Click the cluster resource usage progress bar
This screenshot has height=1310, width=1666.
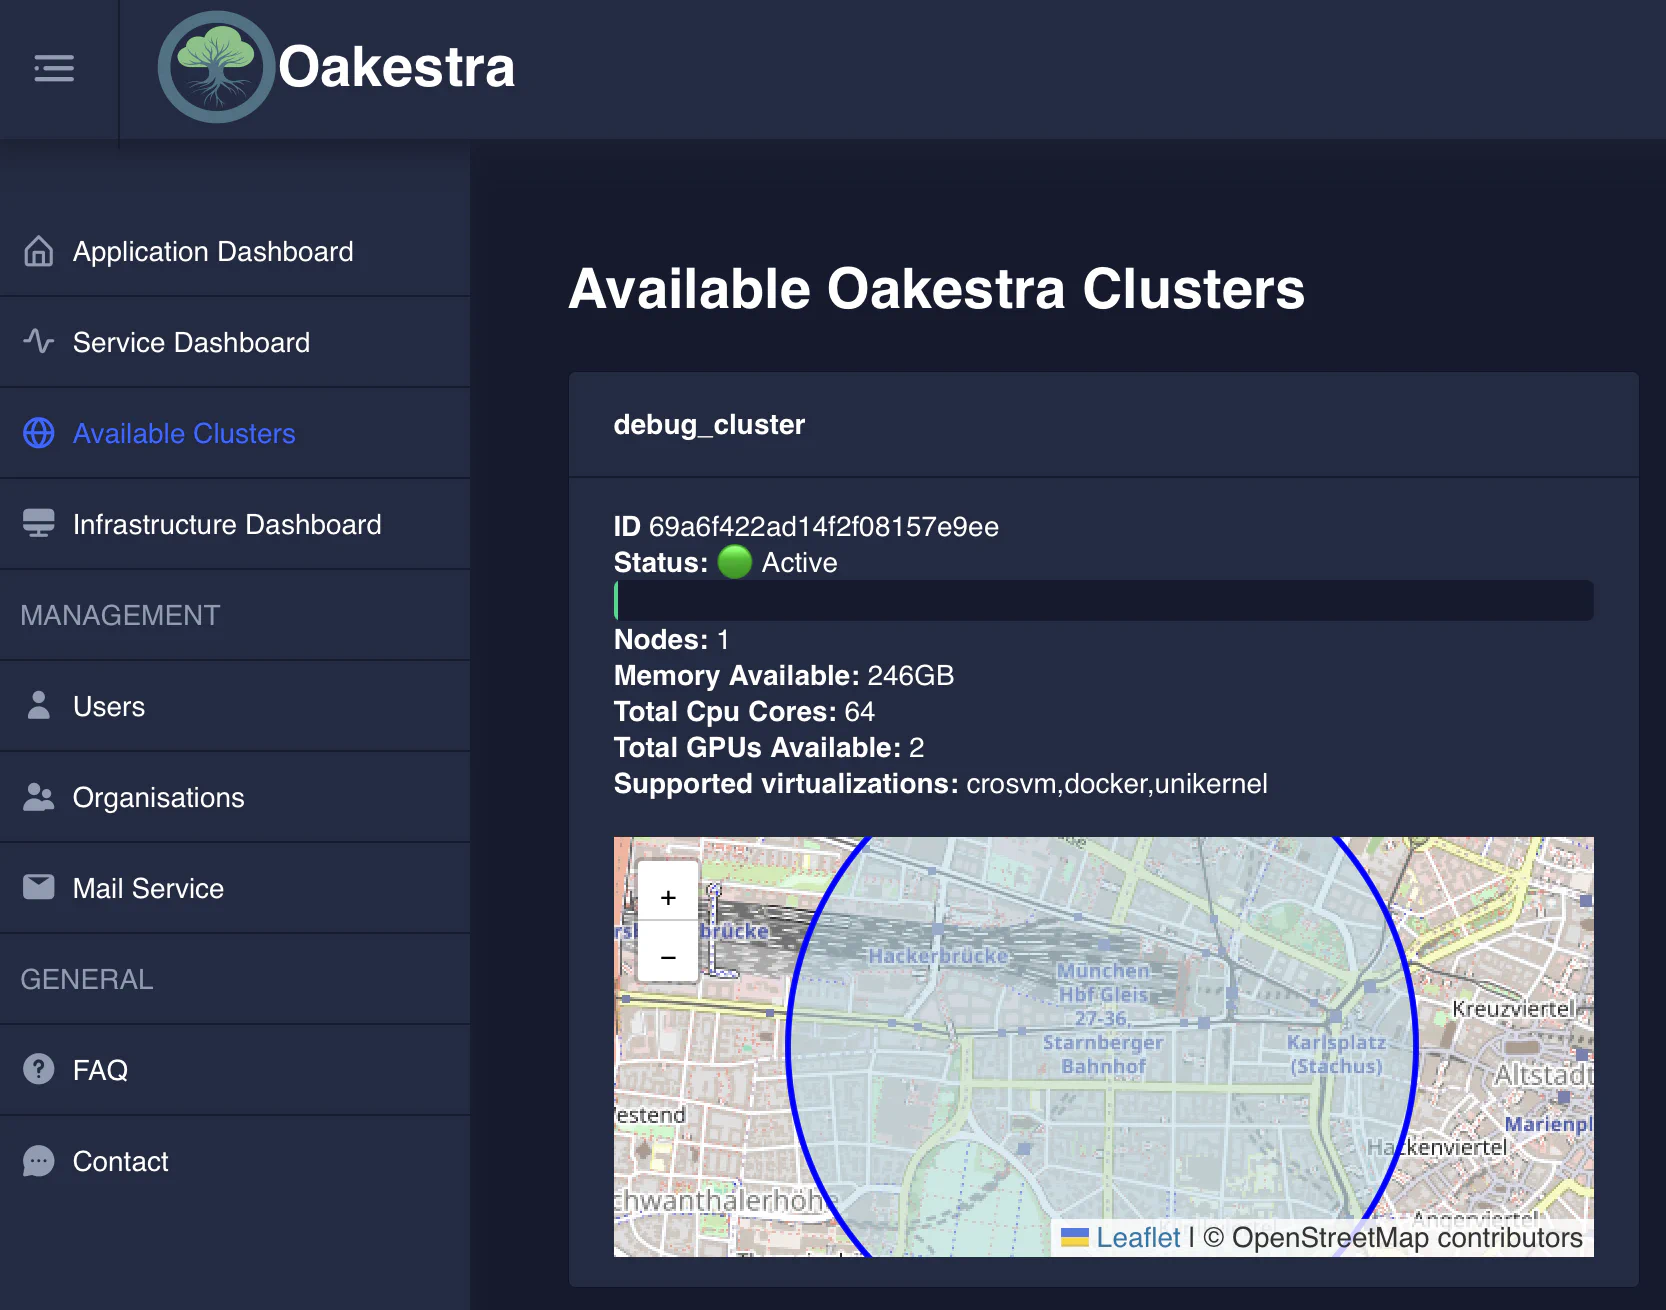coord(1103,601)
